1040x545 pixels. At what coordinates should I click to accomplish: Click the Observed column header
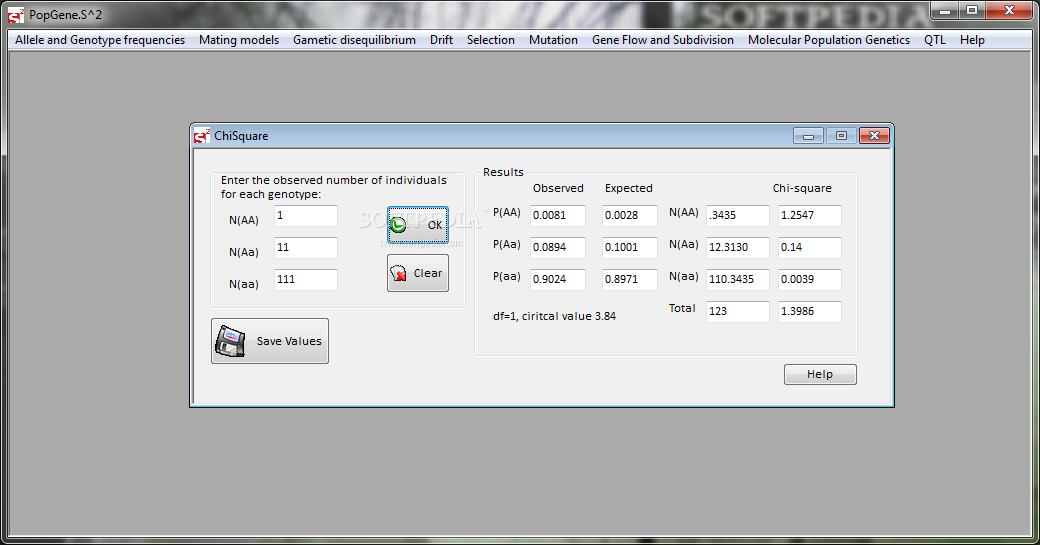coord(558,188)
